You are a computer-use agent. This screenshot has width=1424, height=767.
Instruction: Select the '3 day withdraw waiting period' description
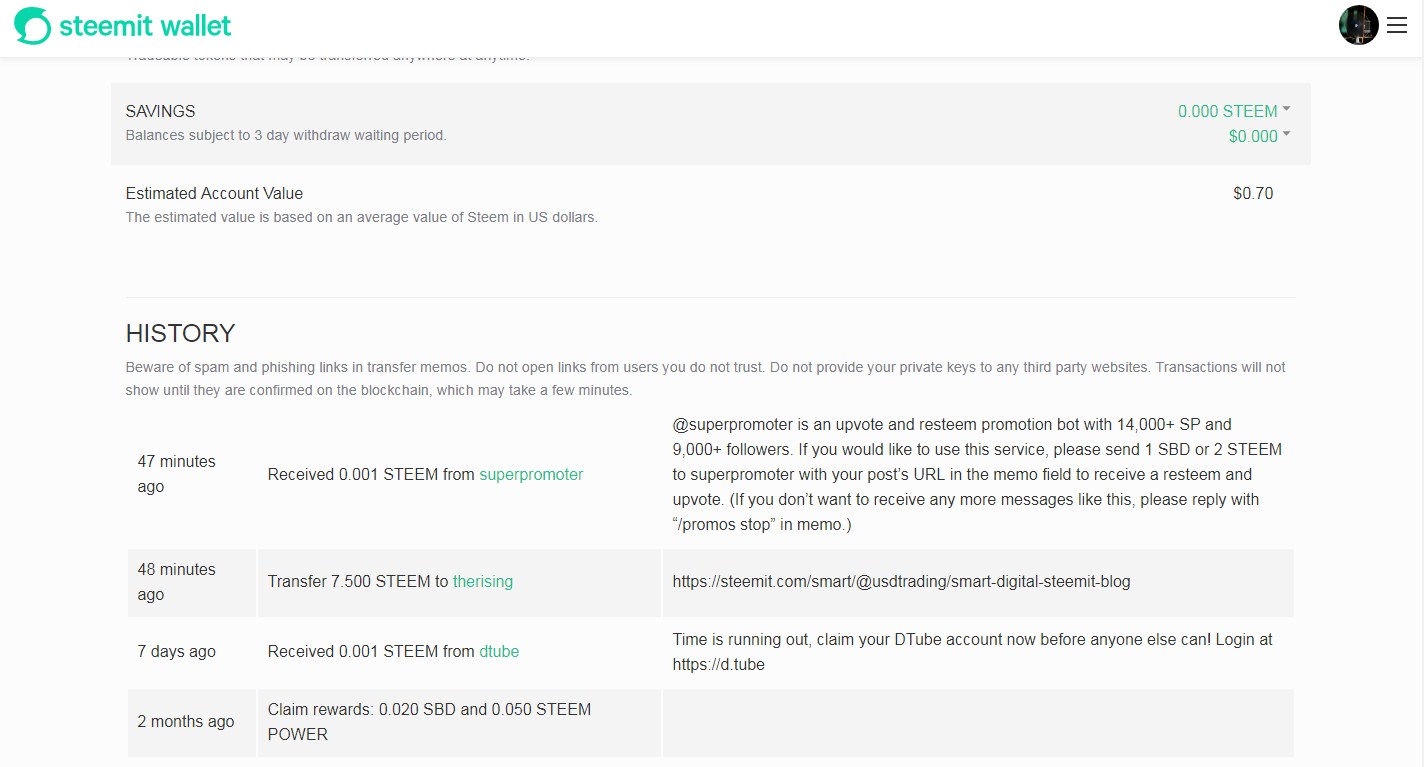286,135
